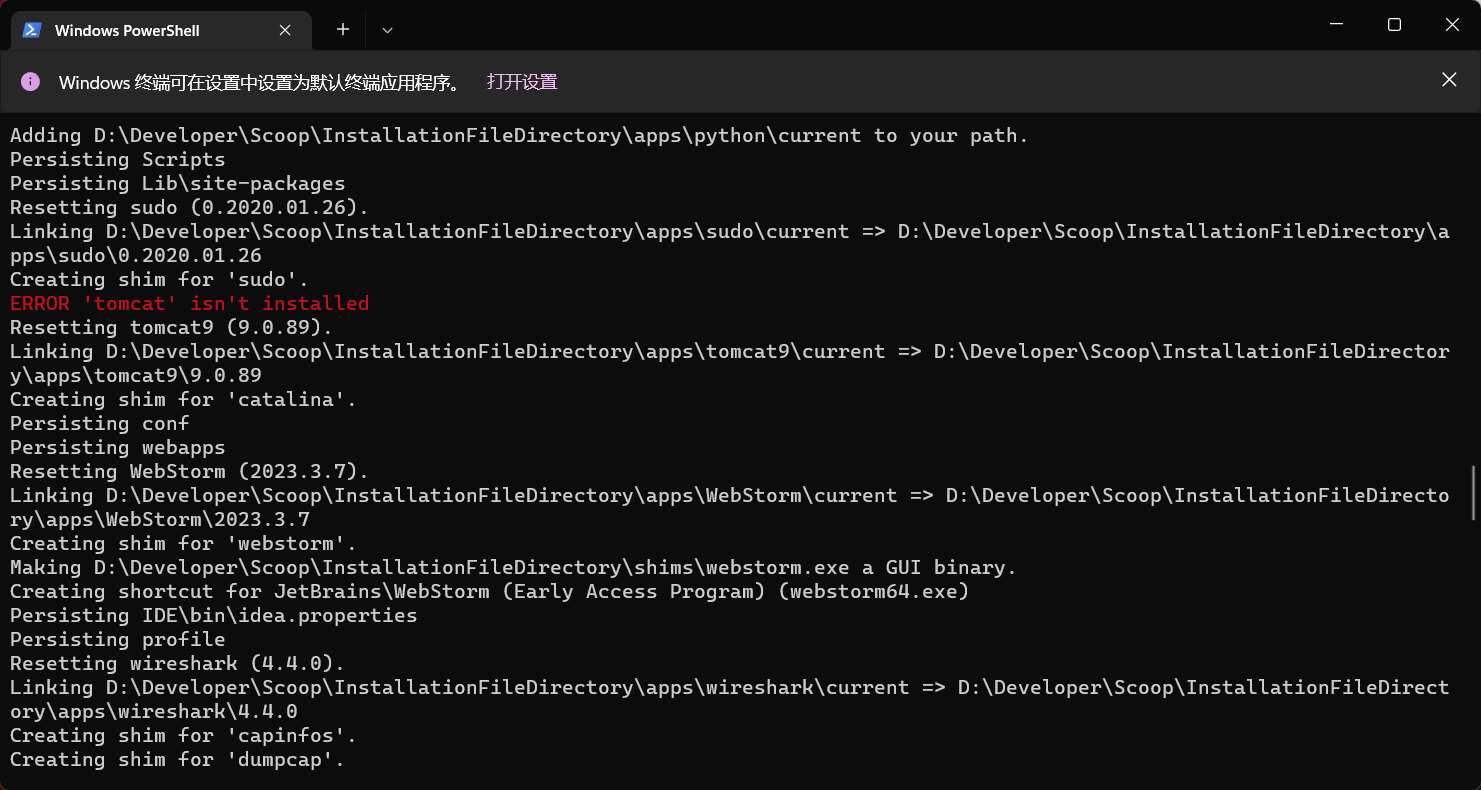
Task: Click the 'Resetting wireshark (4.4.0).' output line
Action: 177,663
